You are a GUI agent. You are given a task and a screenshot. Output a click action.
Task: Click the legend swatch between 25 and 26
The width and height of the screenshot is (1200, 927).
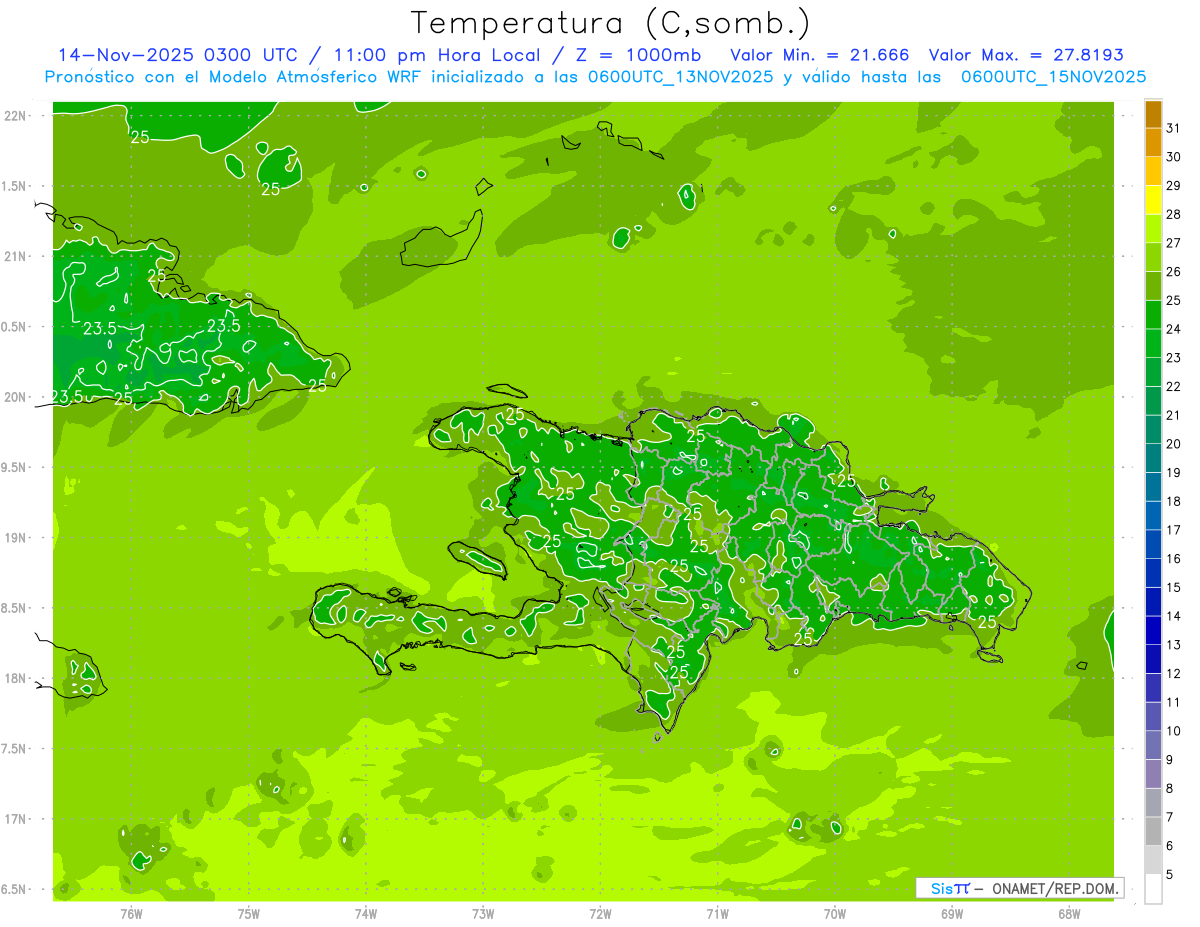coord(1153,286)
